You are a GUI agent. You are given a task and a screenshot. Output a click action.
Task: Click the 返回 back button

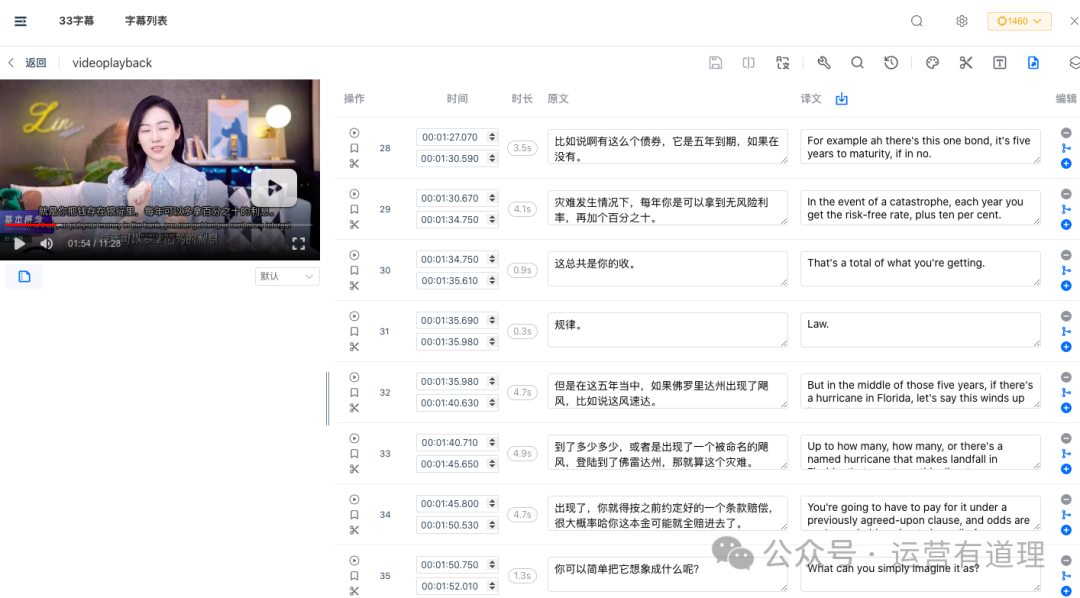[30, 62]
